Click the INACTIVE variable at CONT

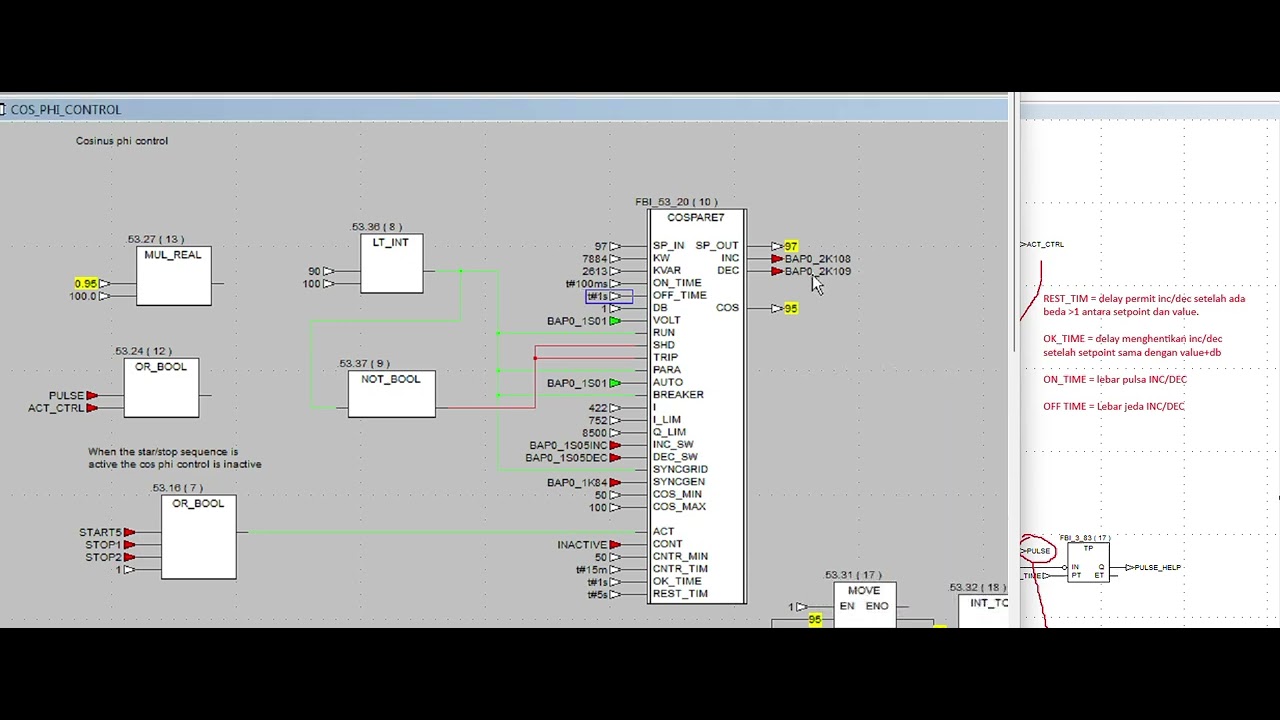[582, 545]
